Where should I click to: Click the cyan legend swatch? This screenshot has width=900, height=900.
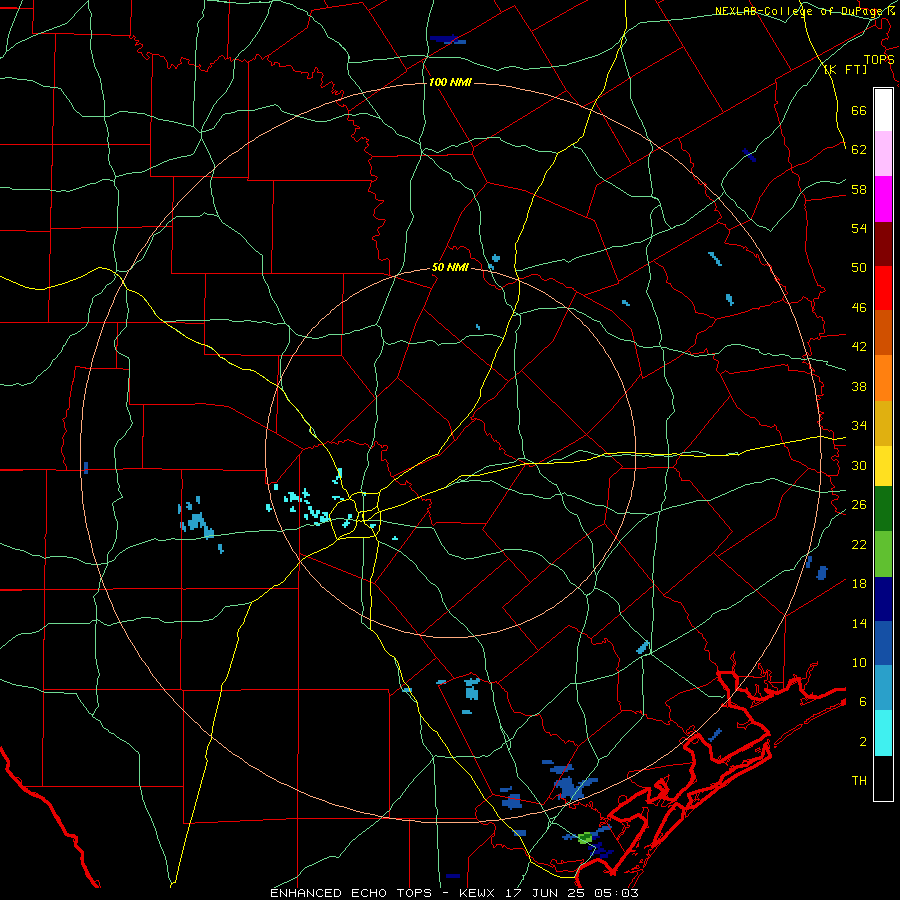tap(883, 733)
